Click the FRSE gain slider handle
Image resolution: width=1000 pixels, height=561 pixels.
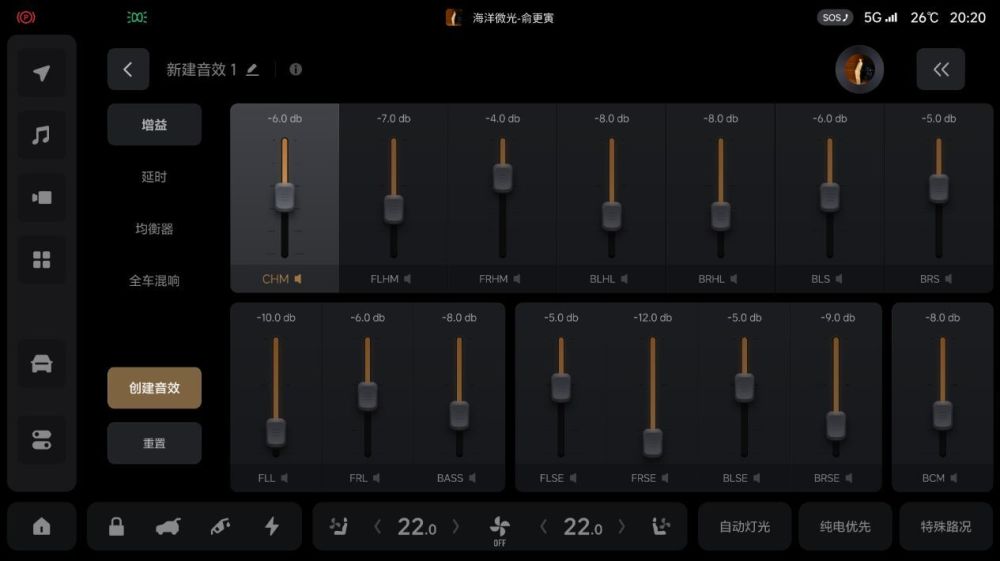[x=652, y=442]
